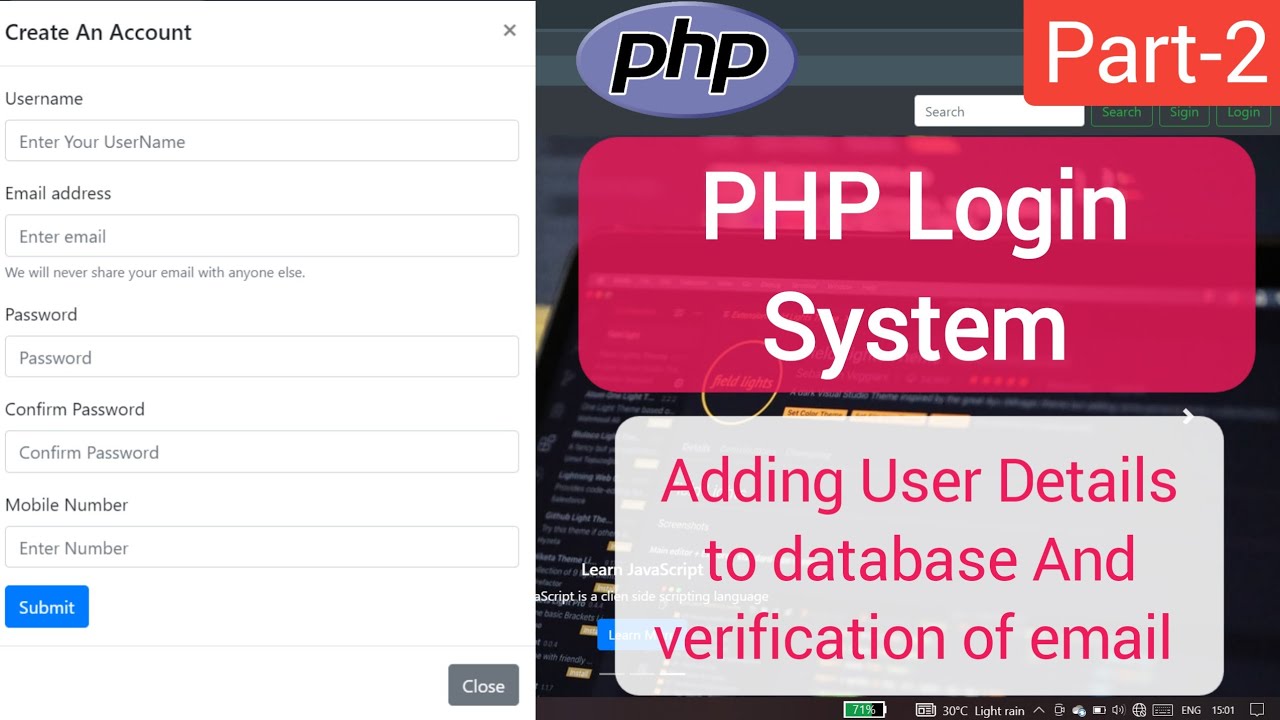This screenshot has width=1280, height=720.
Task: Click the green Search button
Action: [1121, 112]
